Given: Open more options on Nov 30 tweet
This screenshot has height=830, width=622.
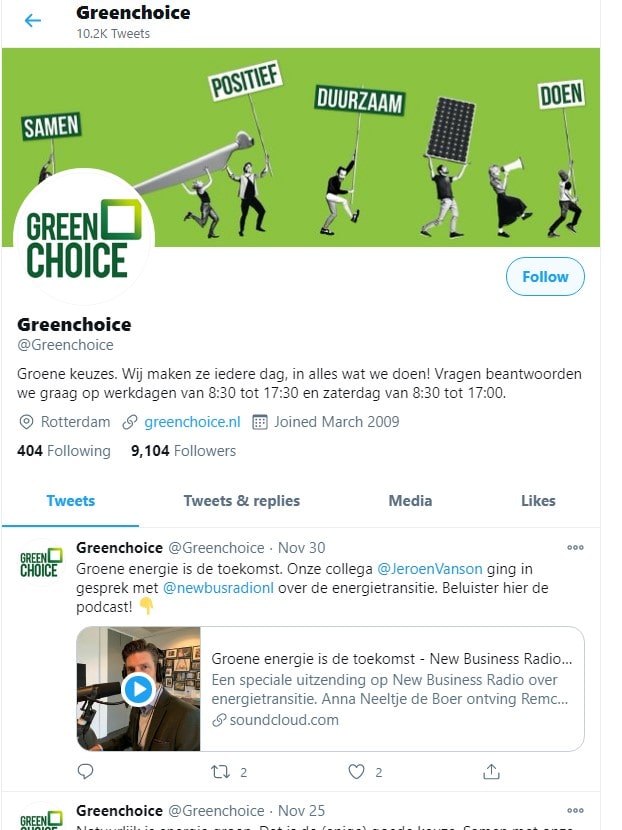Looking at the screenshot, I should click(x=575, y=547).
